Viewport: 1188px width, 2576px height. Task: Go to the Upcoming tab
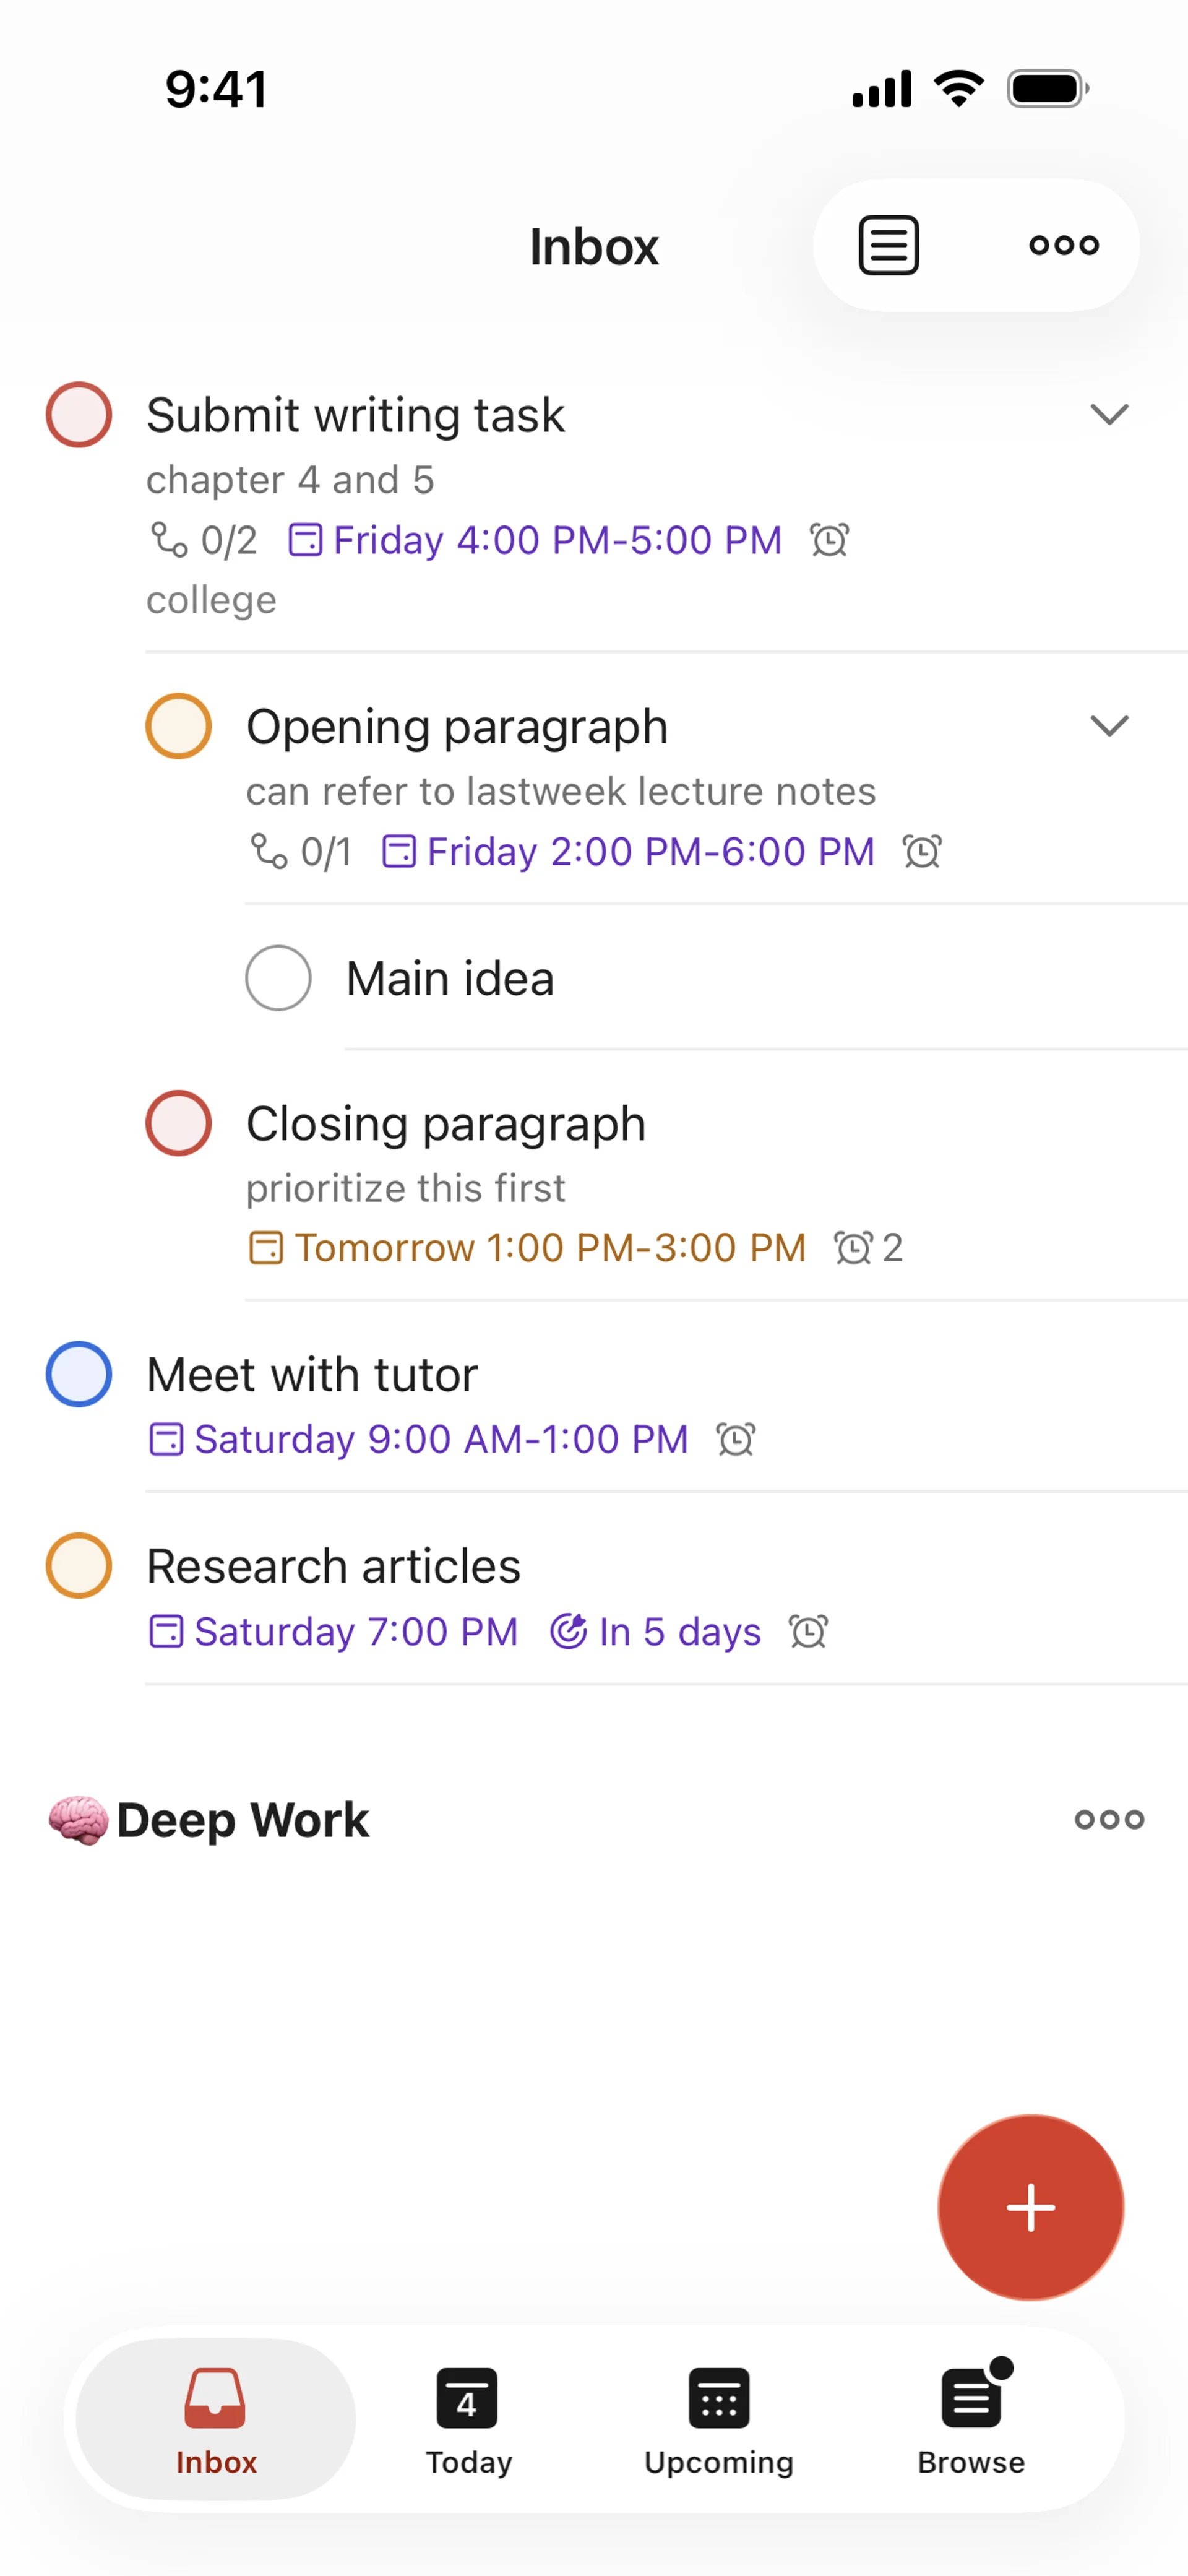coord(718,2418)
